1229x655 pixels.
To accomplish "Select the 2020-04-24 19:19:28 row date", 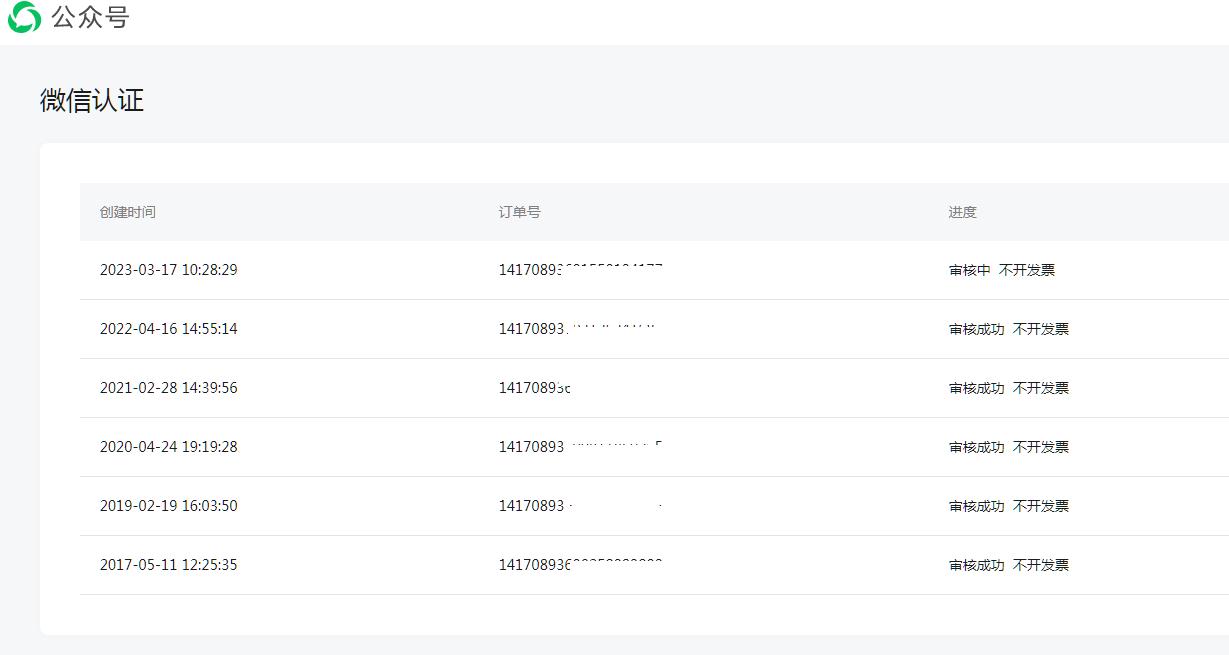I will tap(168, 447).
